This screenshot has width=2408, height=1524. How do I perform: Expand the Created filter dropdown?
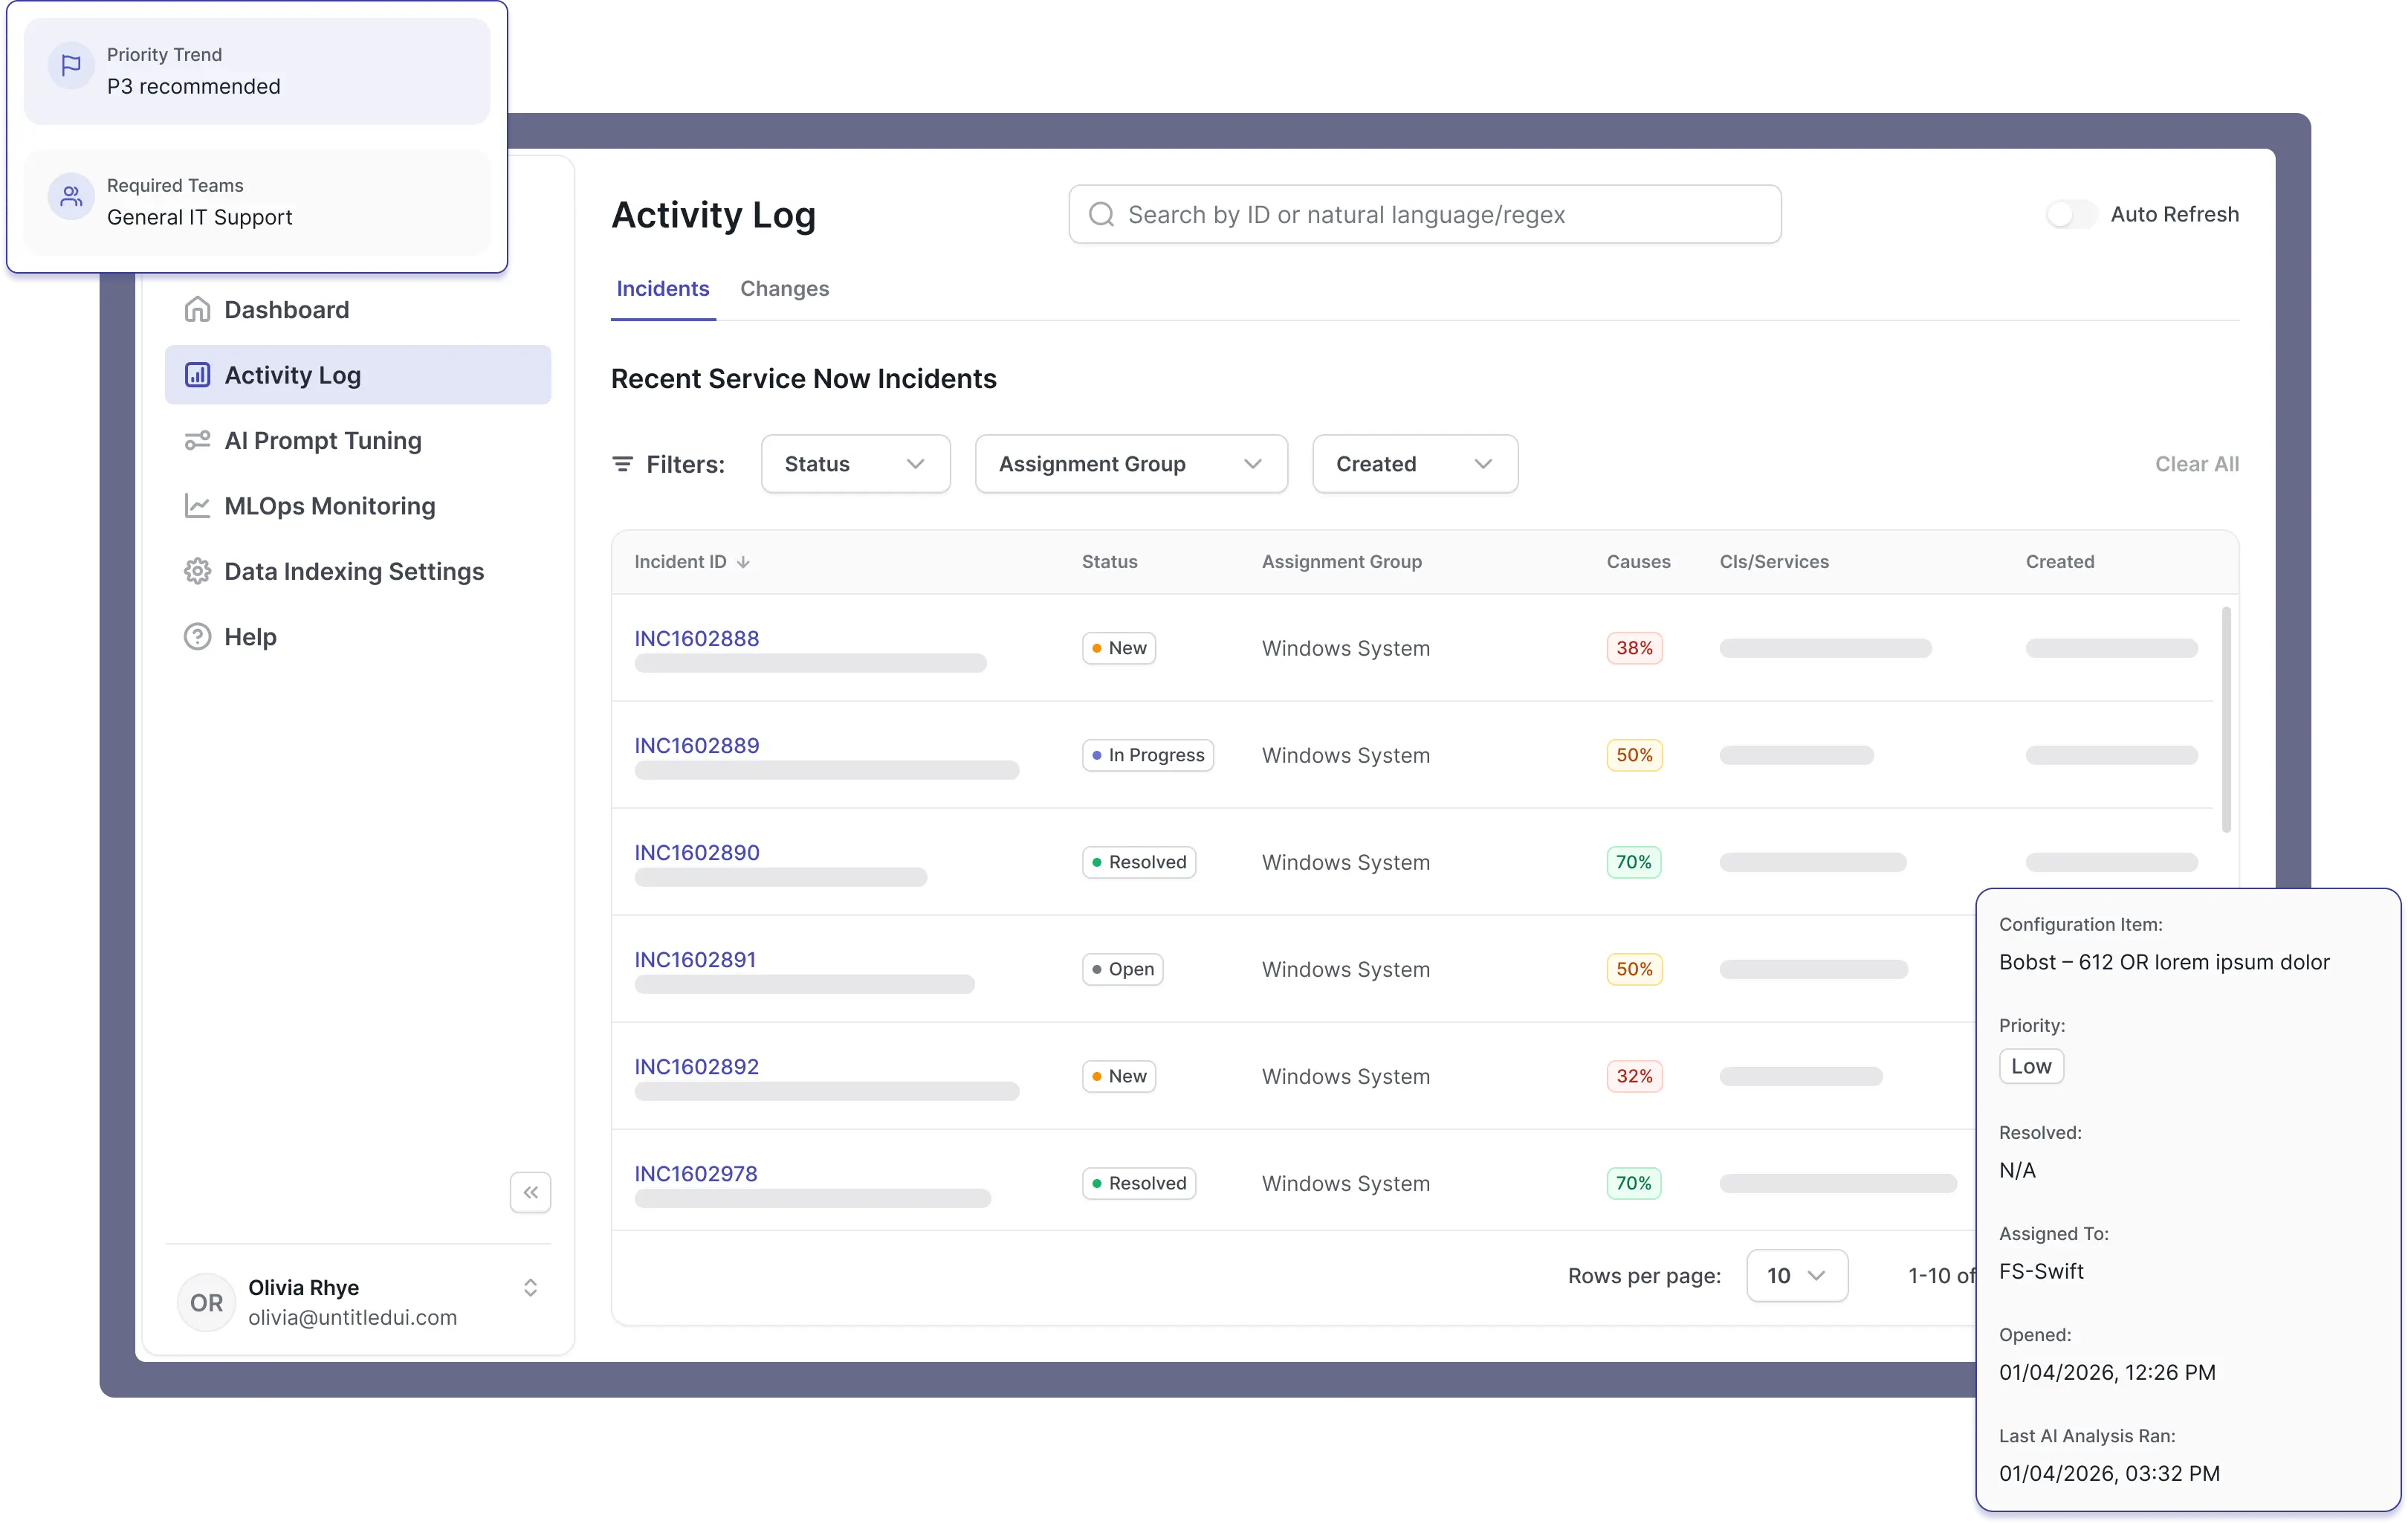[1414, 464]
